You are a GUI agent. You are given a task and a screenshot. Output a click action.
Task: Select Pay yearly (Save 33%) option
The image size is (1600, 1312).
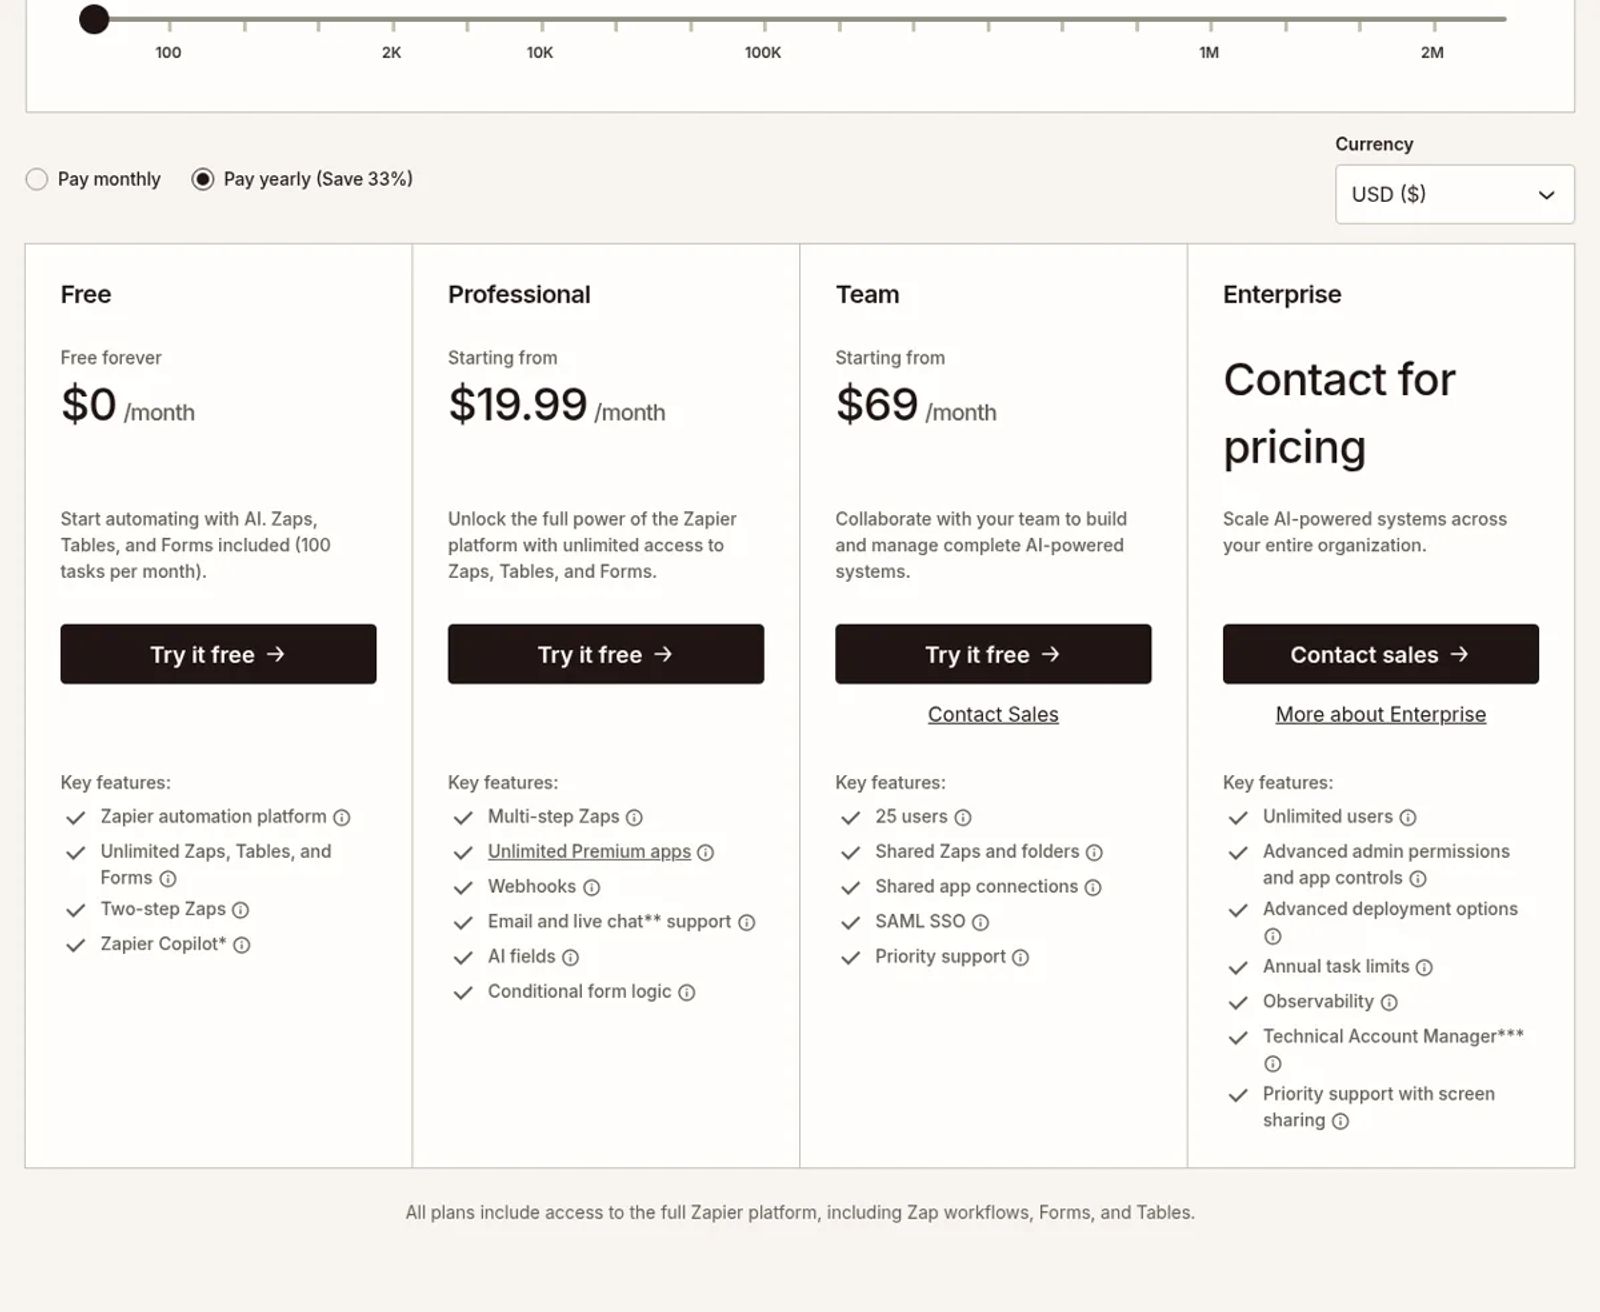point(203,180)
